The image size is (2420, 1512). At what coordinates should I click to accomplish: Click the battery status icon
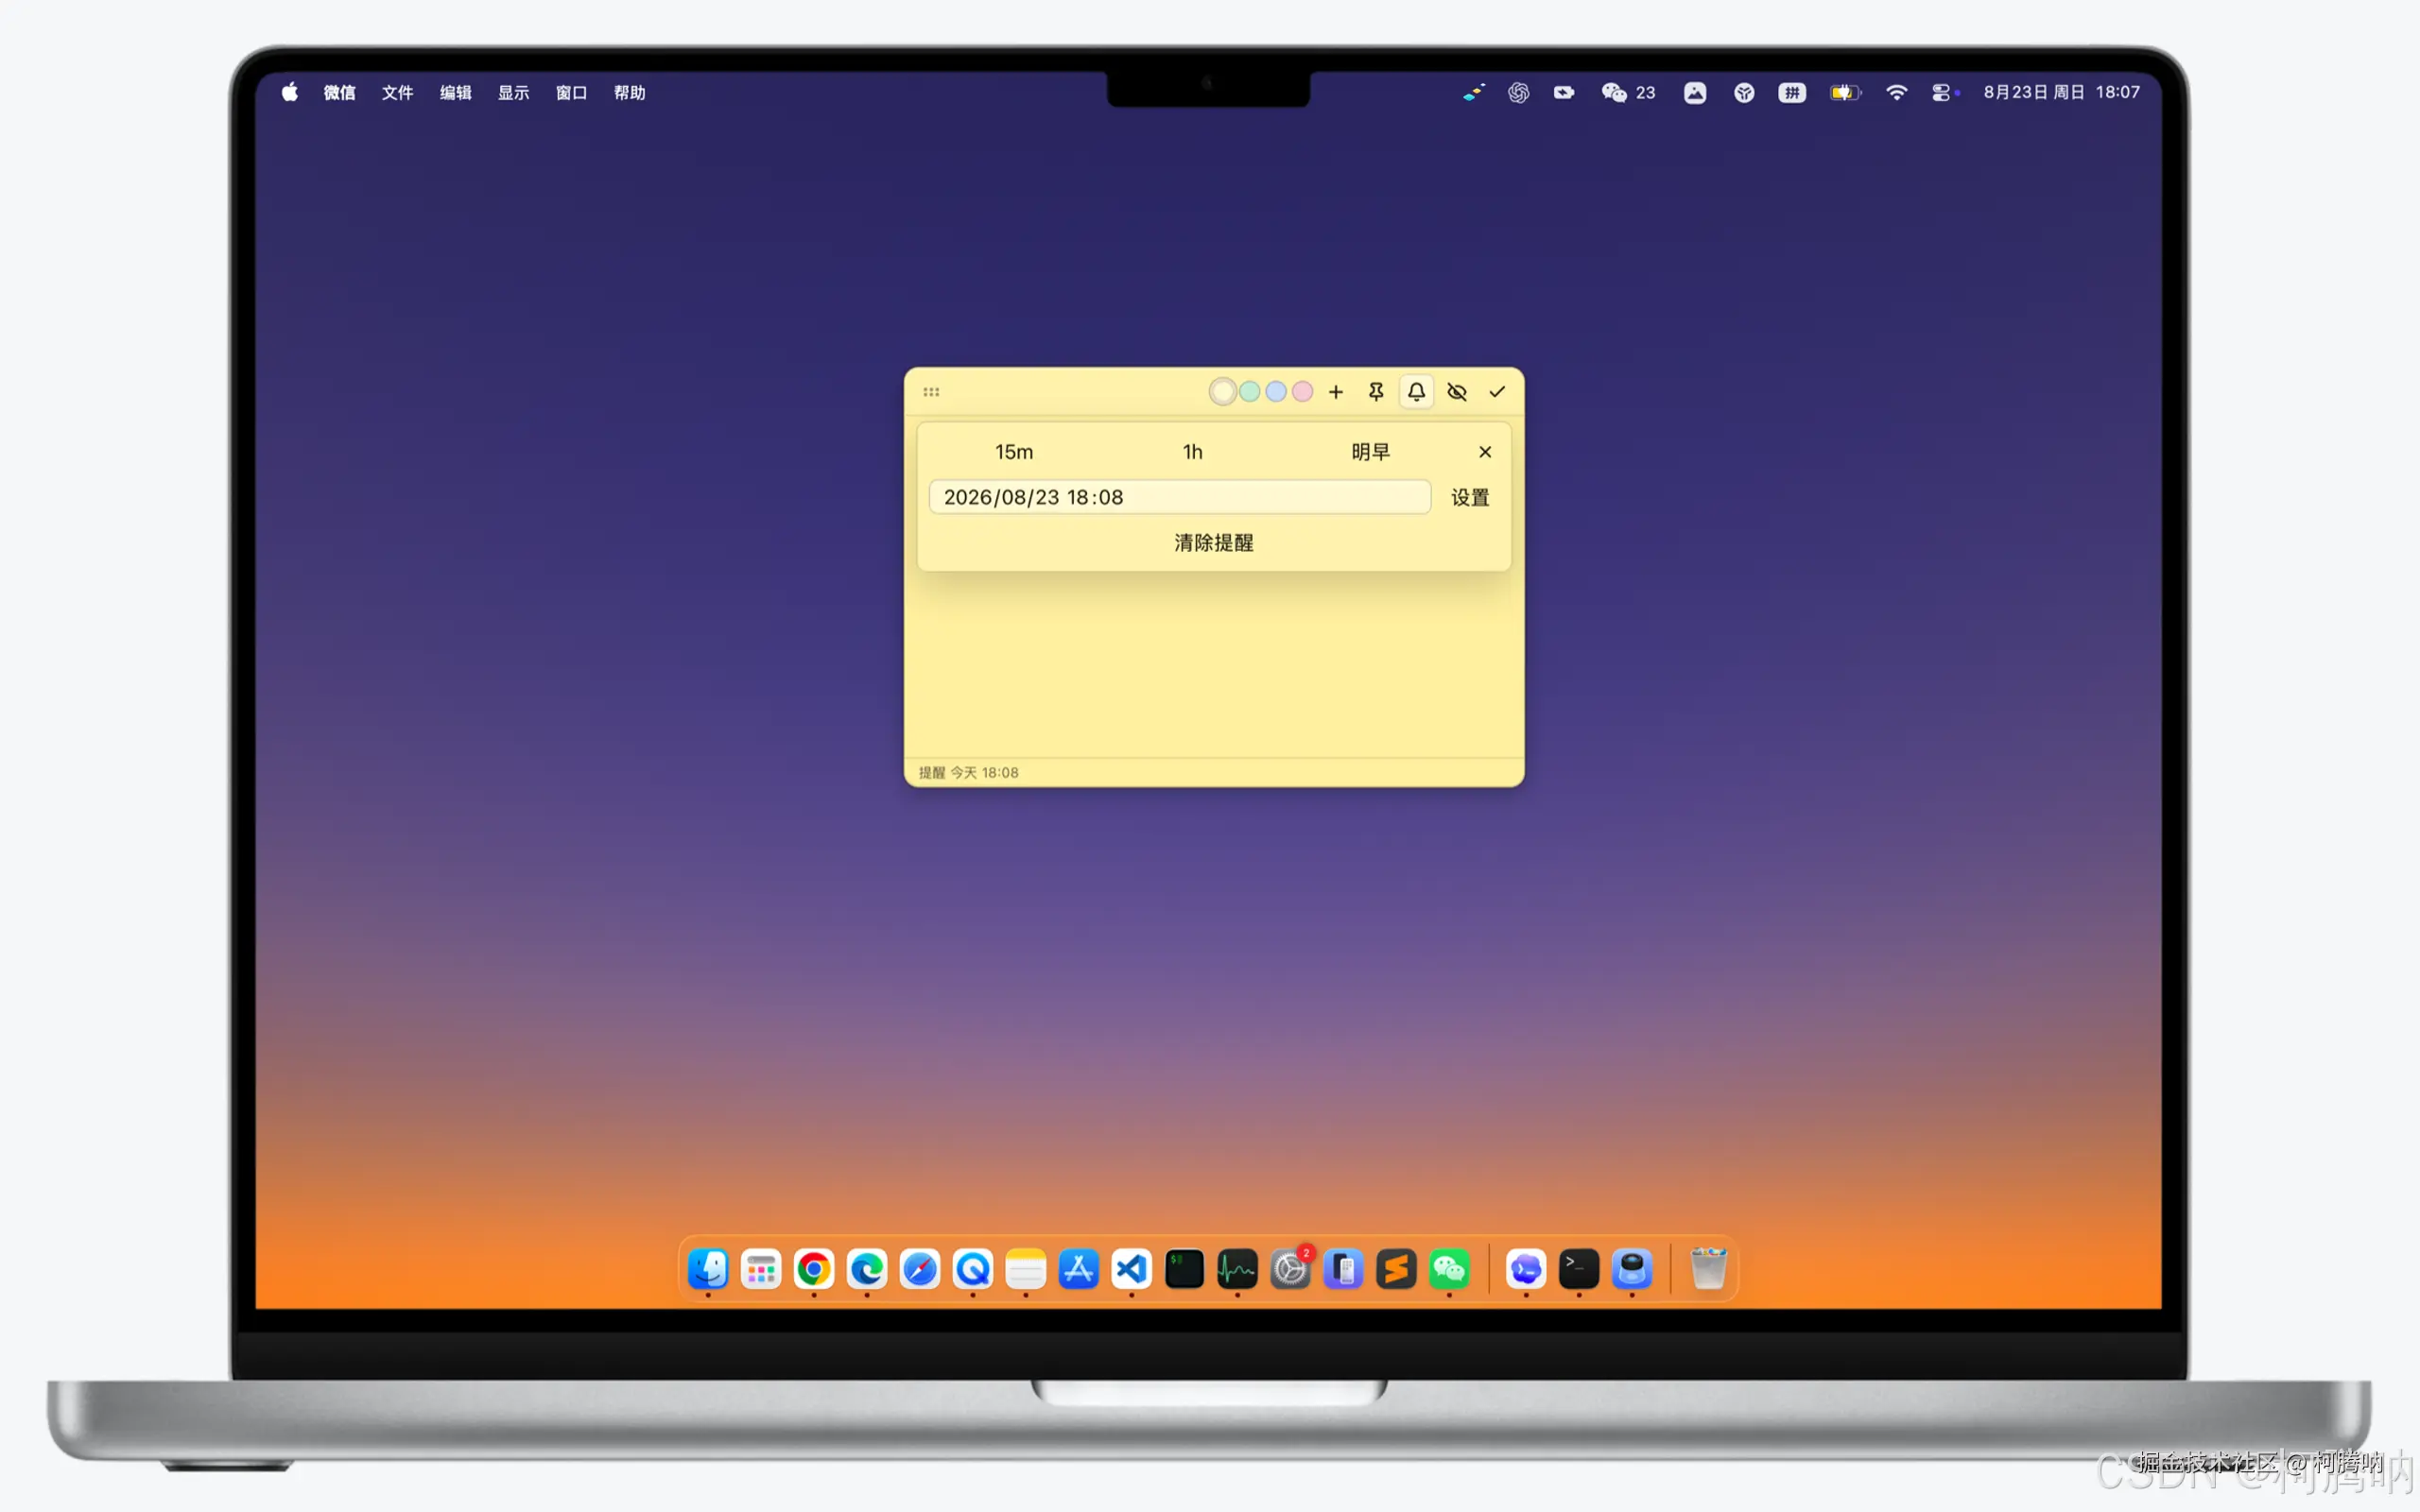click(x=1845, y=92)
